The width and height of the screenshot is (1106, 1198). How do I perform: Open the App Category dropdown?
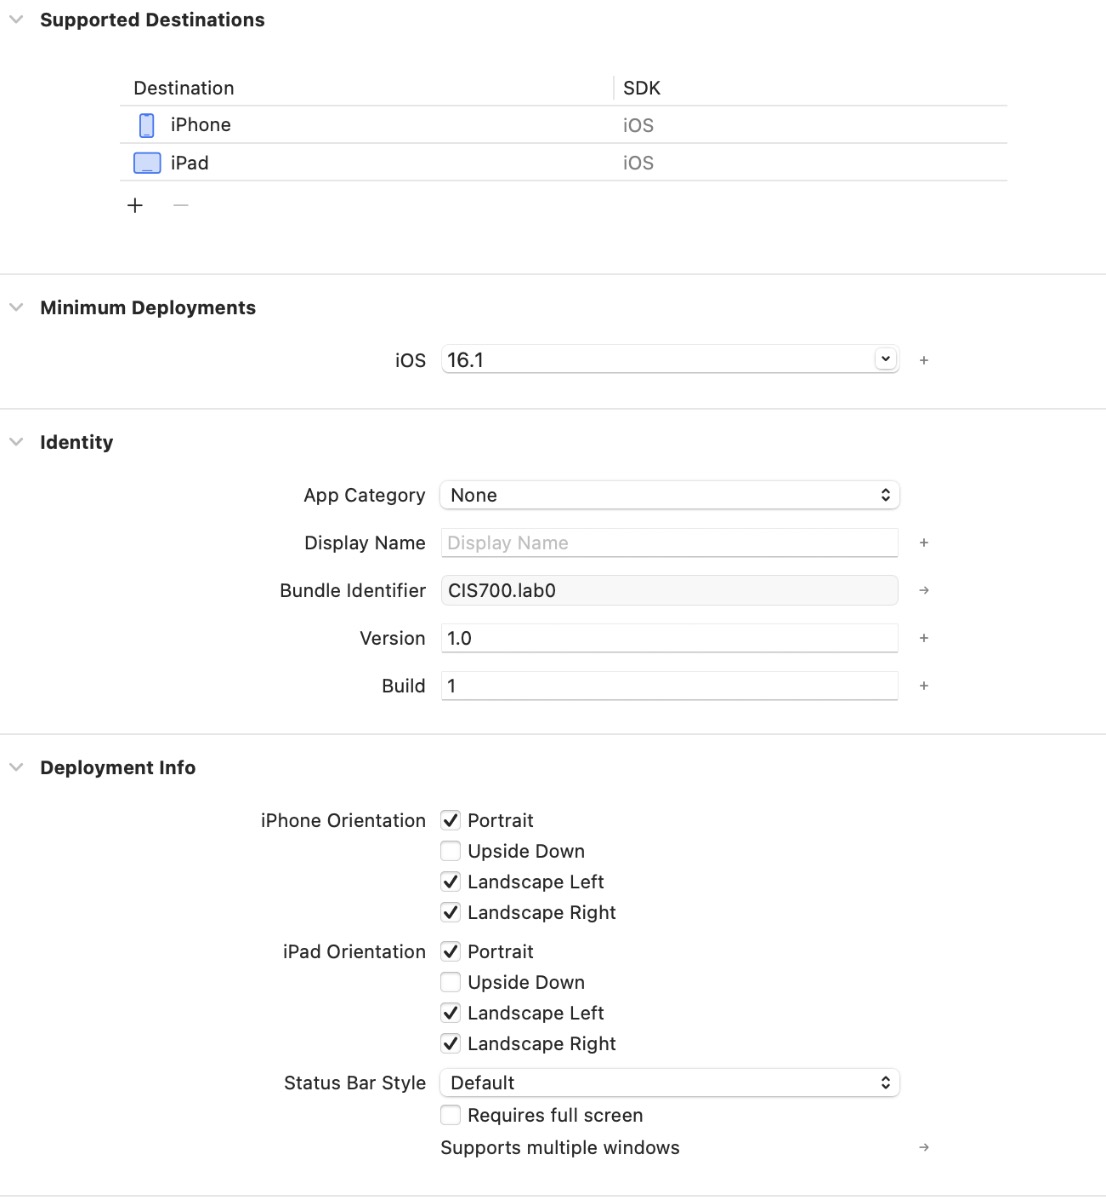[x=669, y=495]
